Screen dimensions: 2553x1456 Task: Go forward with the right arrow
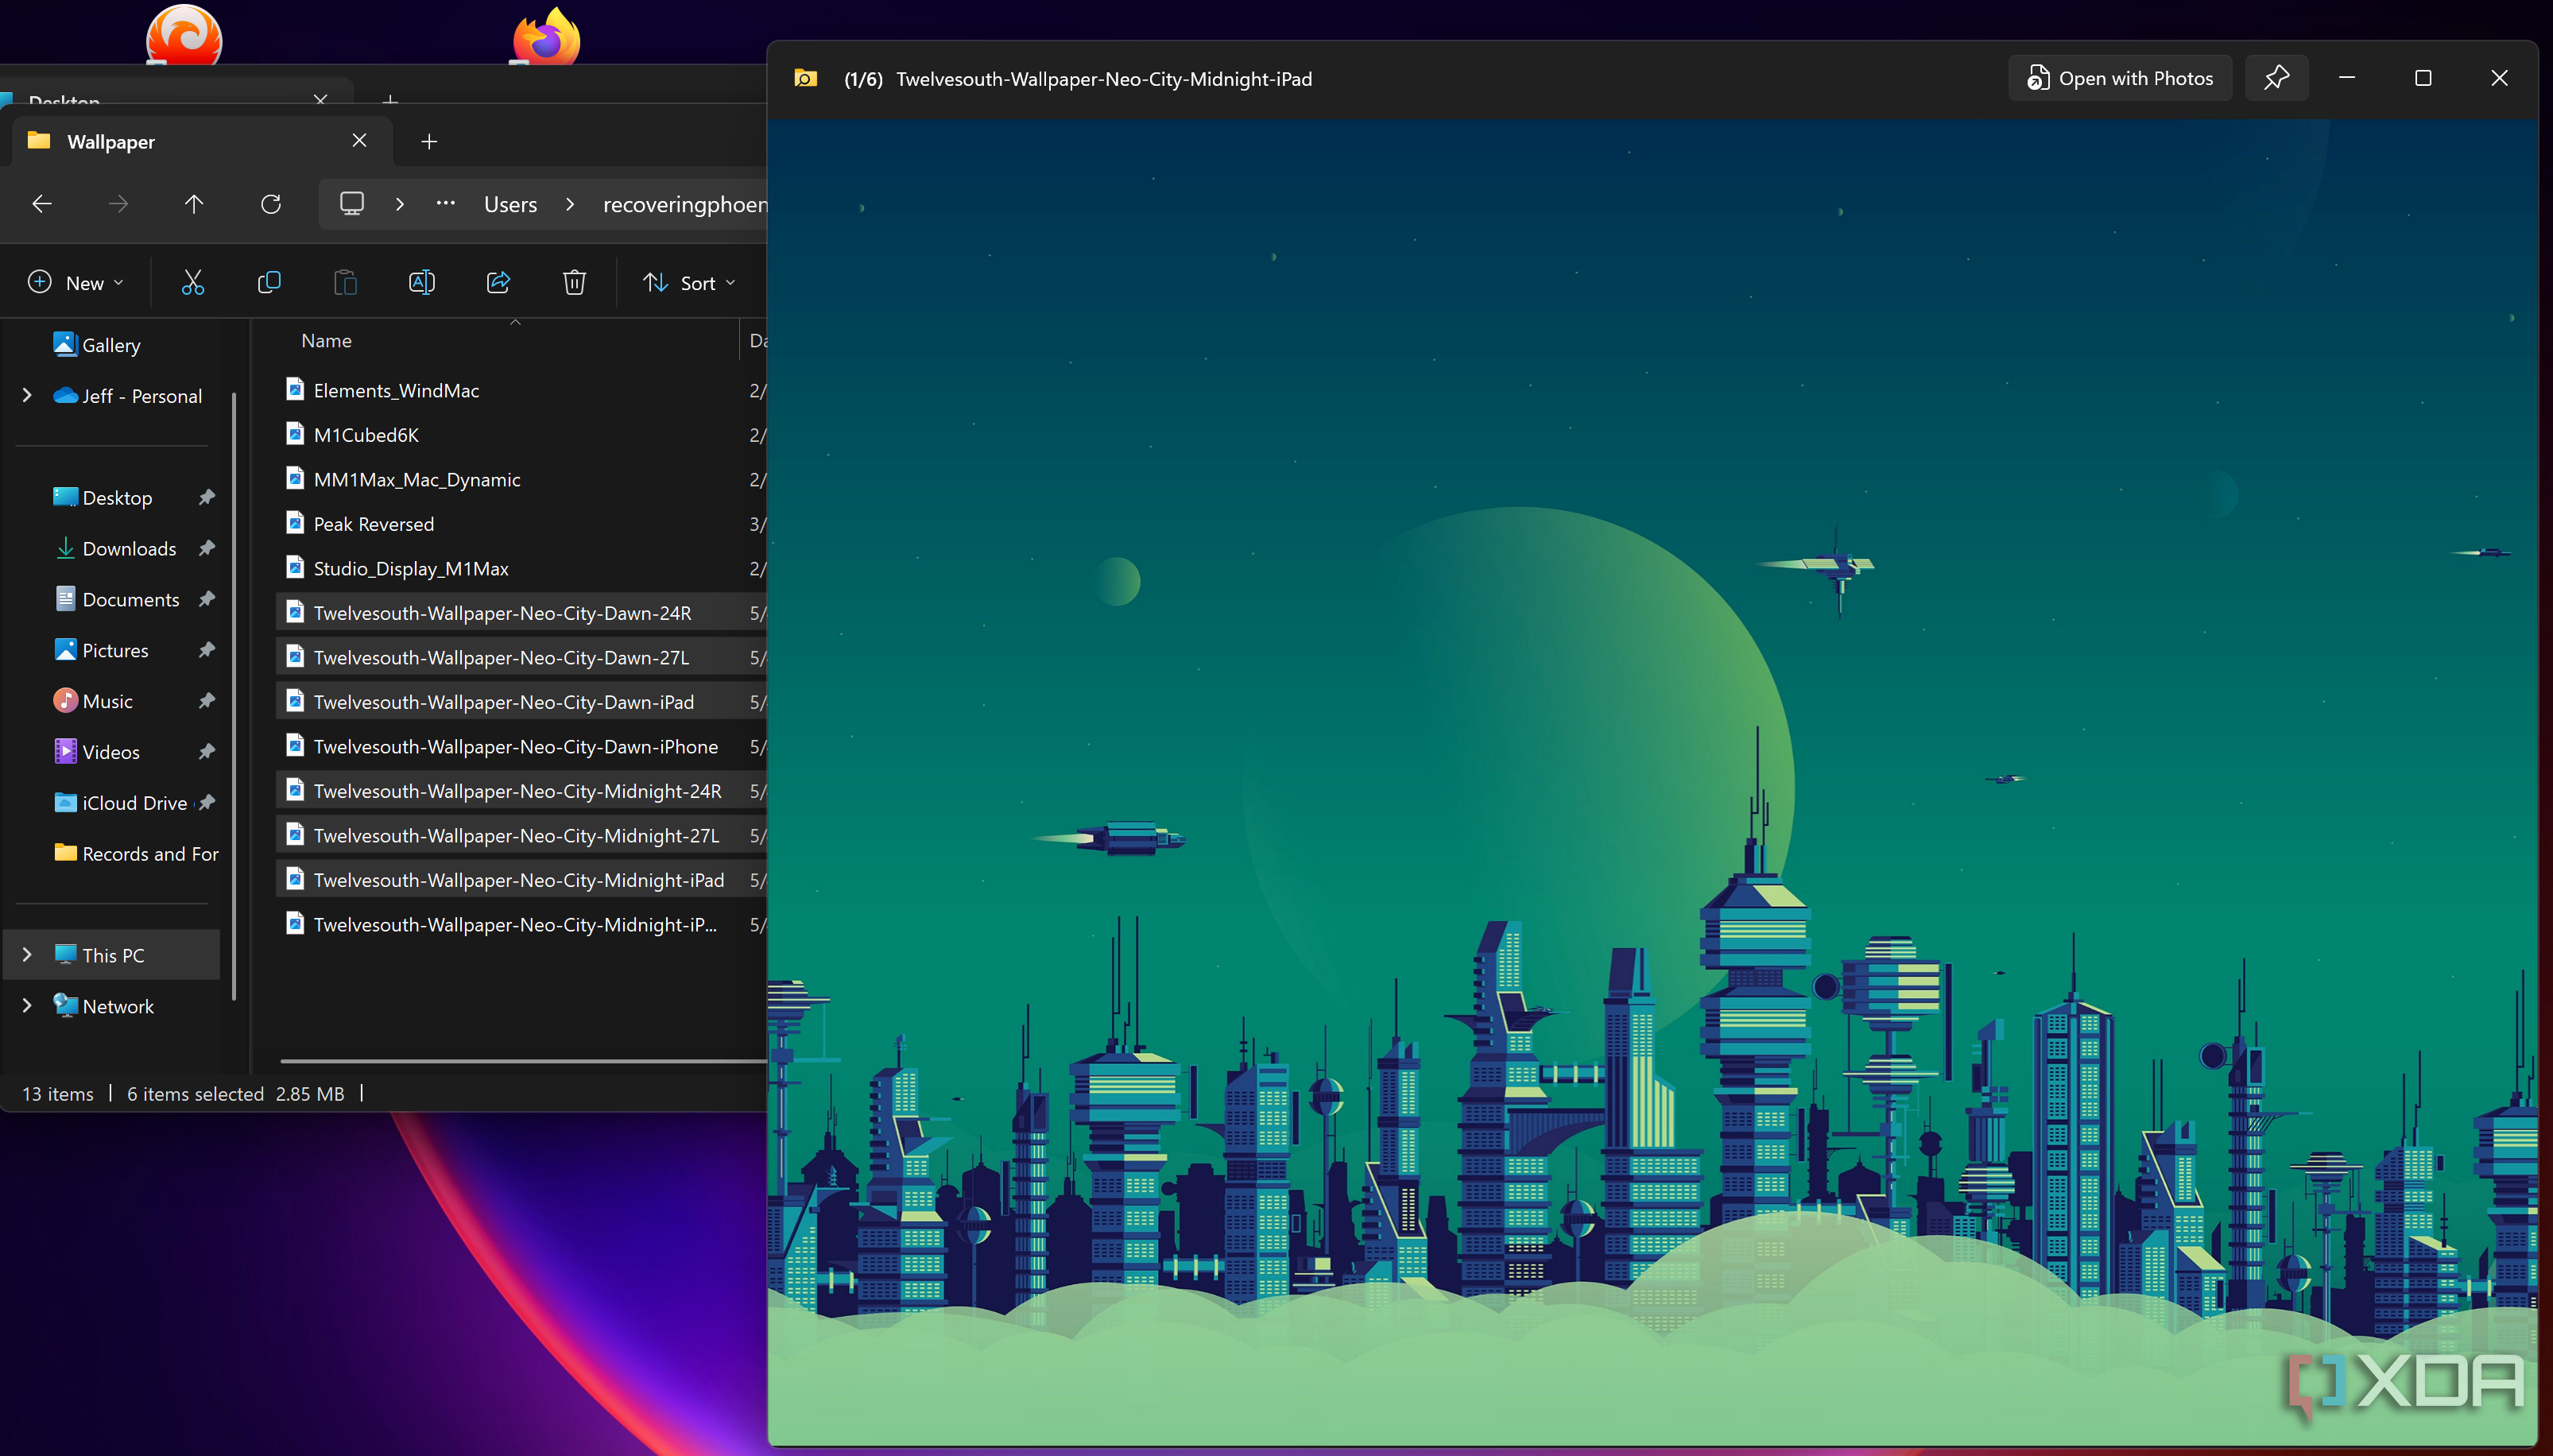click(x=118, y=204)
